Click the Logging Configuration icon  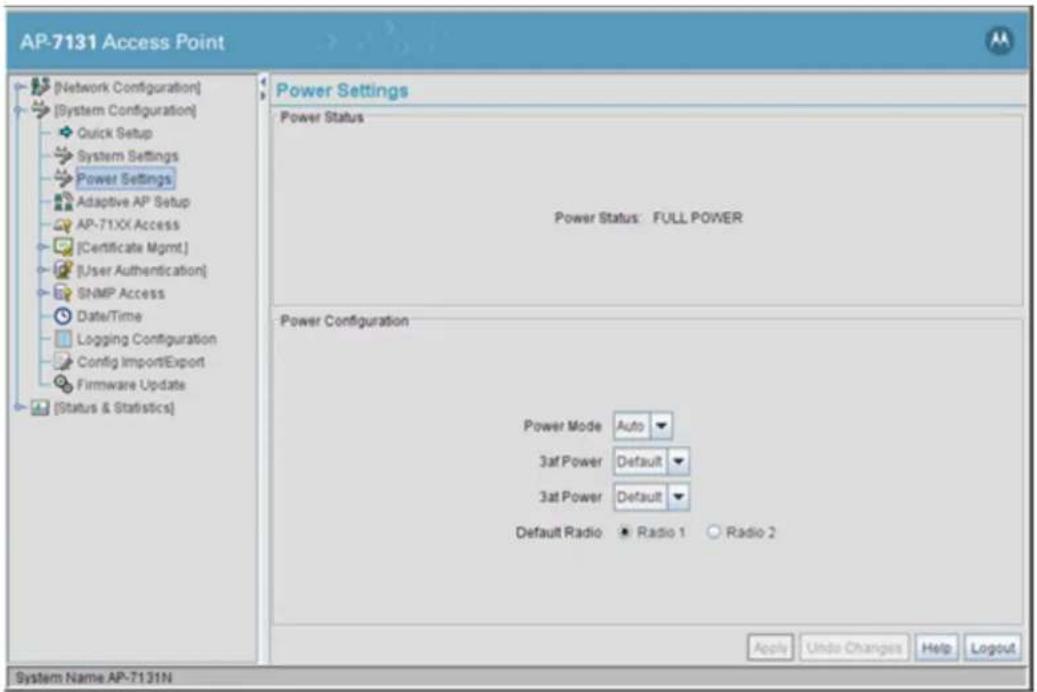(x=63, y=339)
